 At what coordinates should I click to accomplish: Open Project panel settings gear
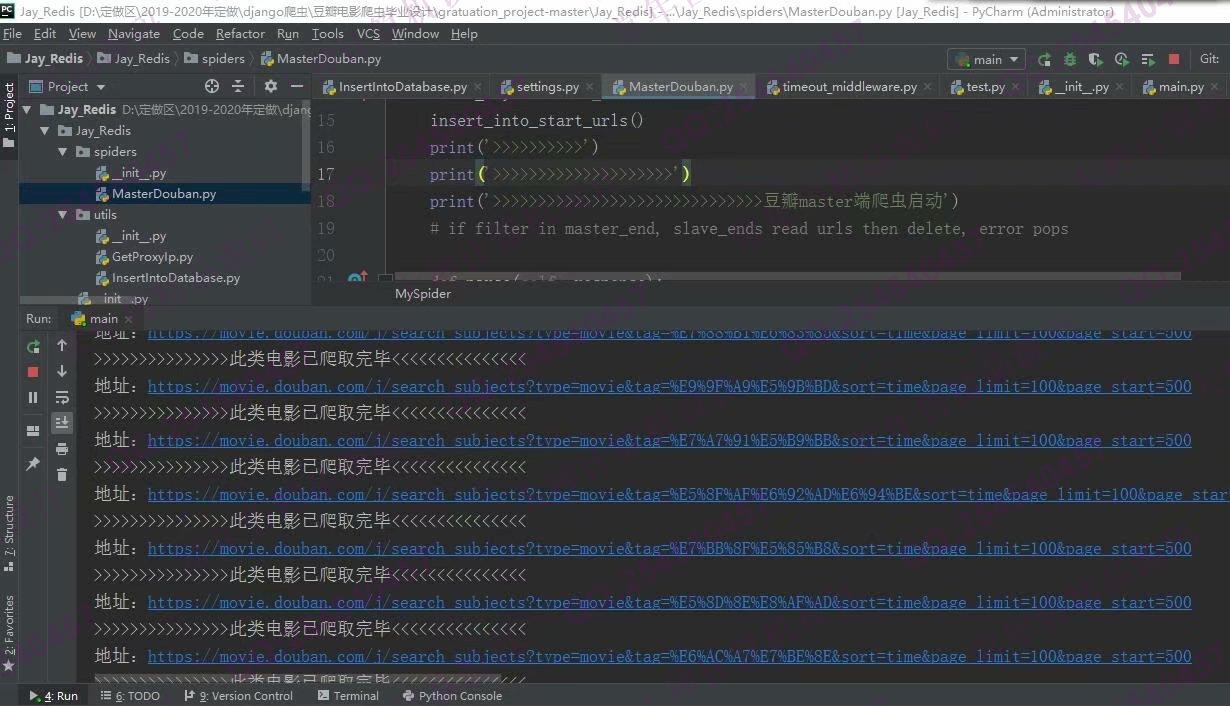[x=271, y=87]
